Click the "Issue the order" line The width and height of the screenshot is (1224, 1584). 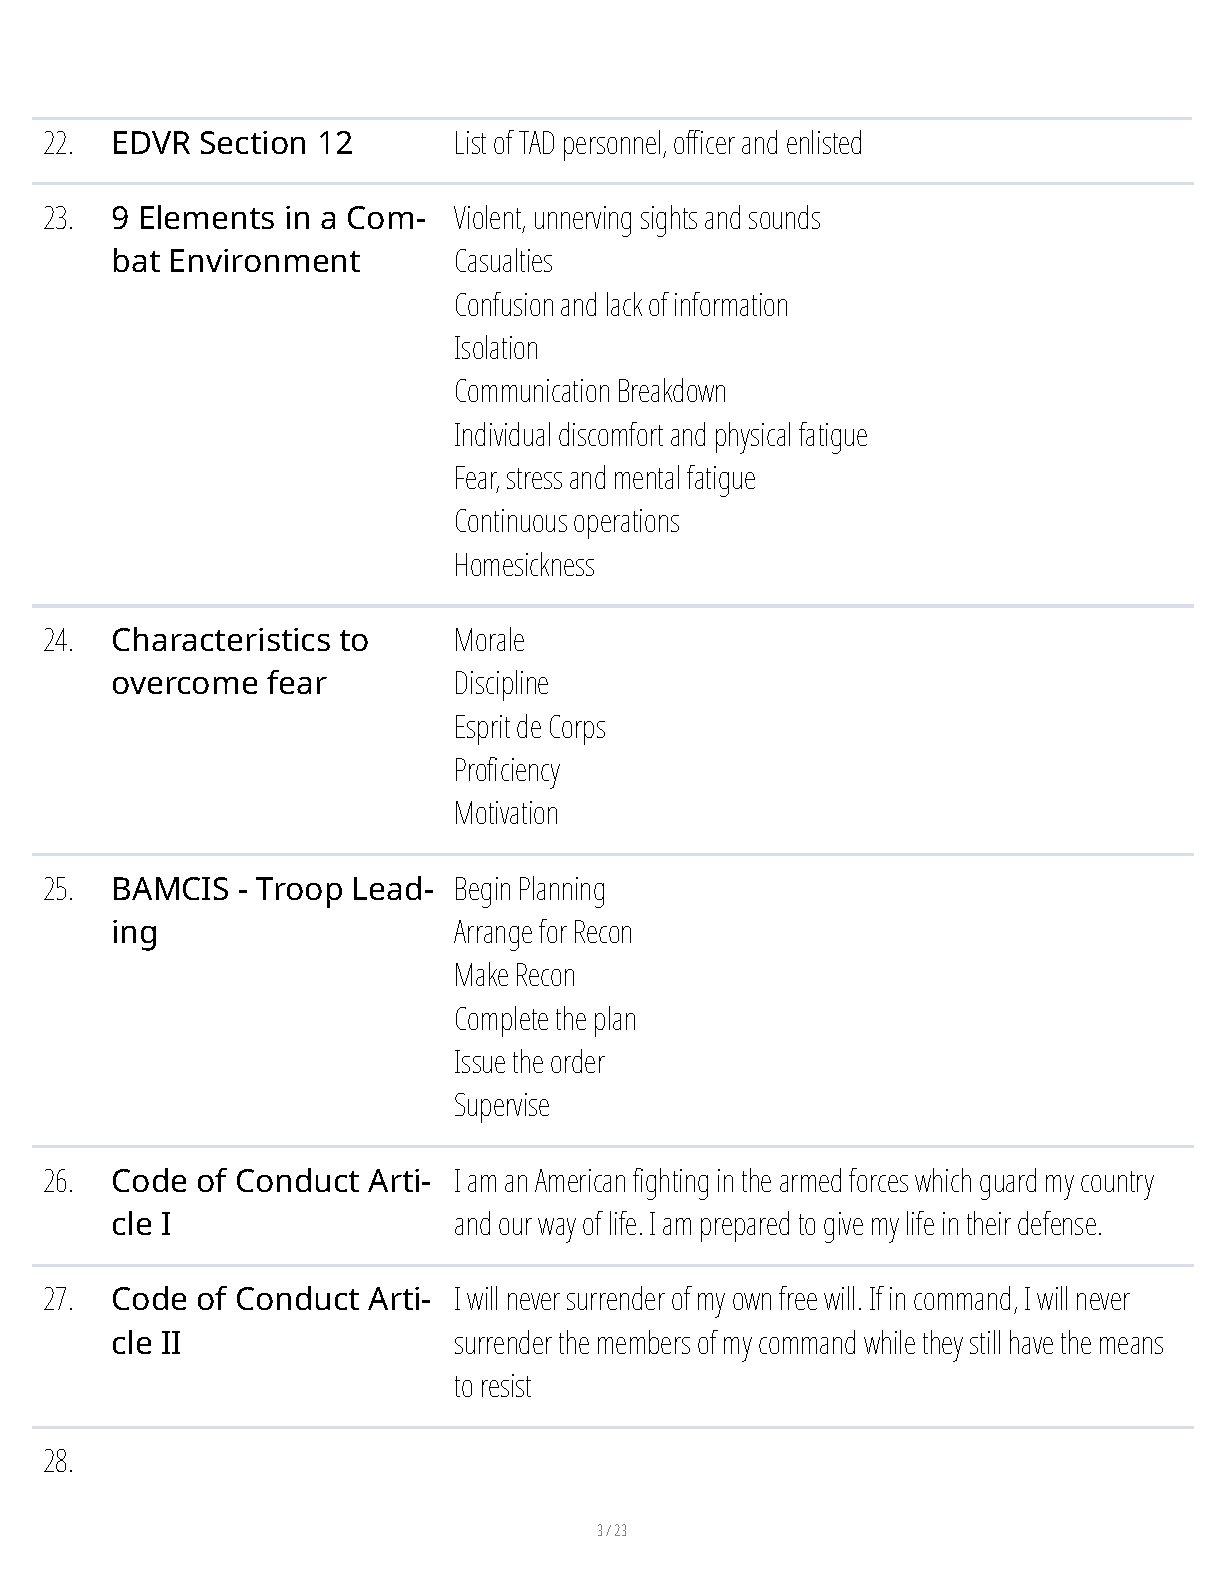[529, 1062]
